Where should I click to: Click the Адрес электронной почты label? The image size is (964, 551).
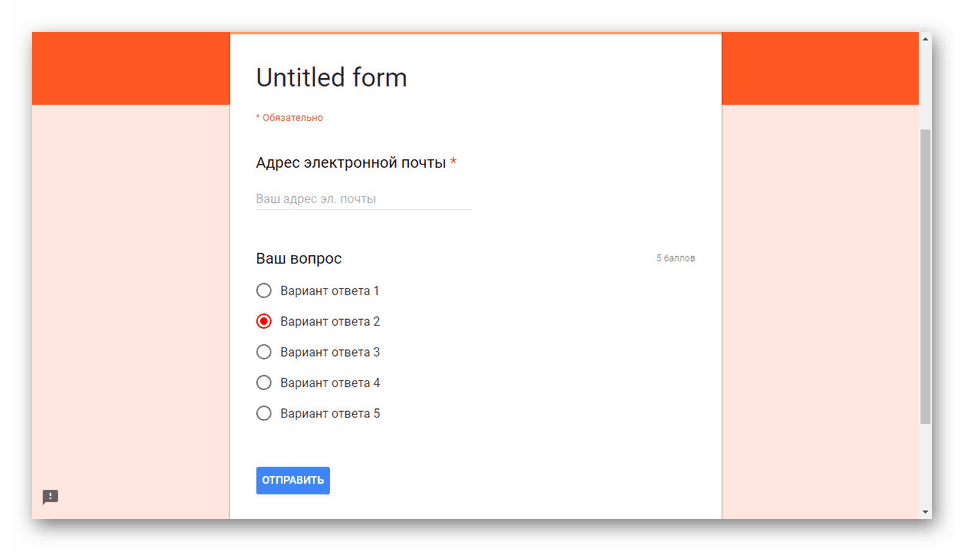tap(350, 163)
